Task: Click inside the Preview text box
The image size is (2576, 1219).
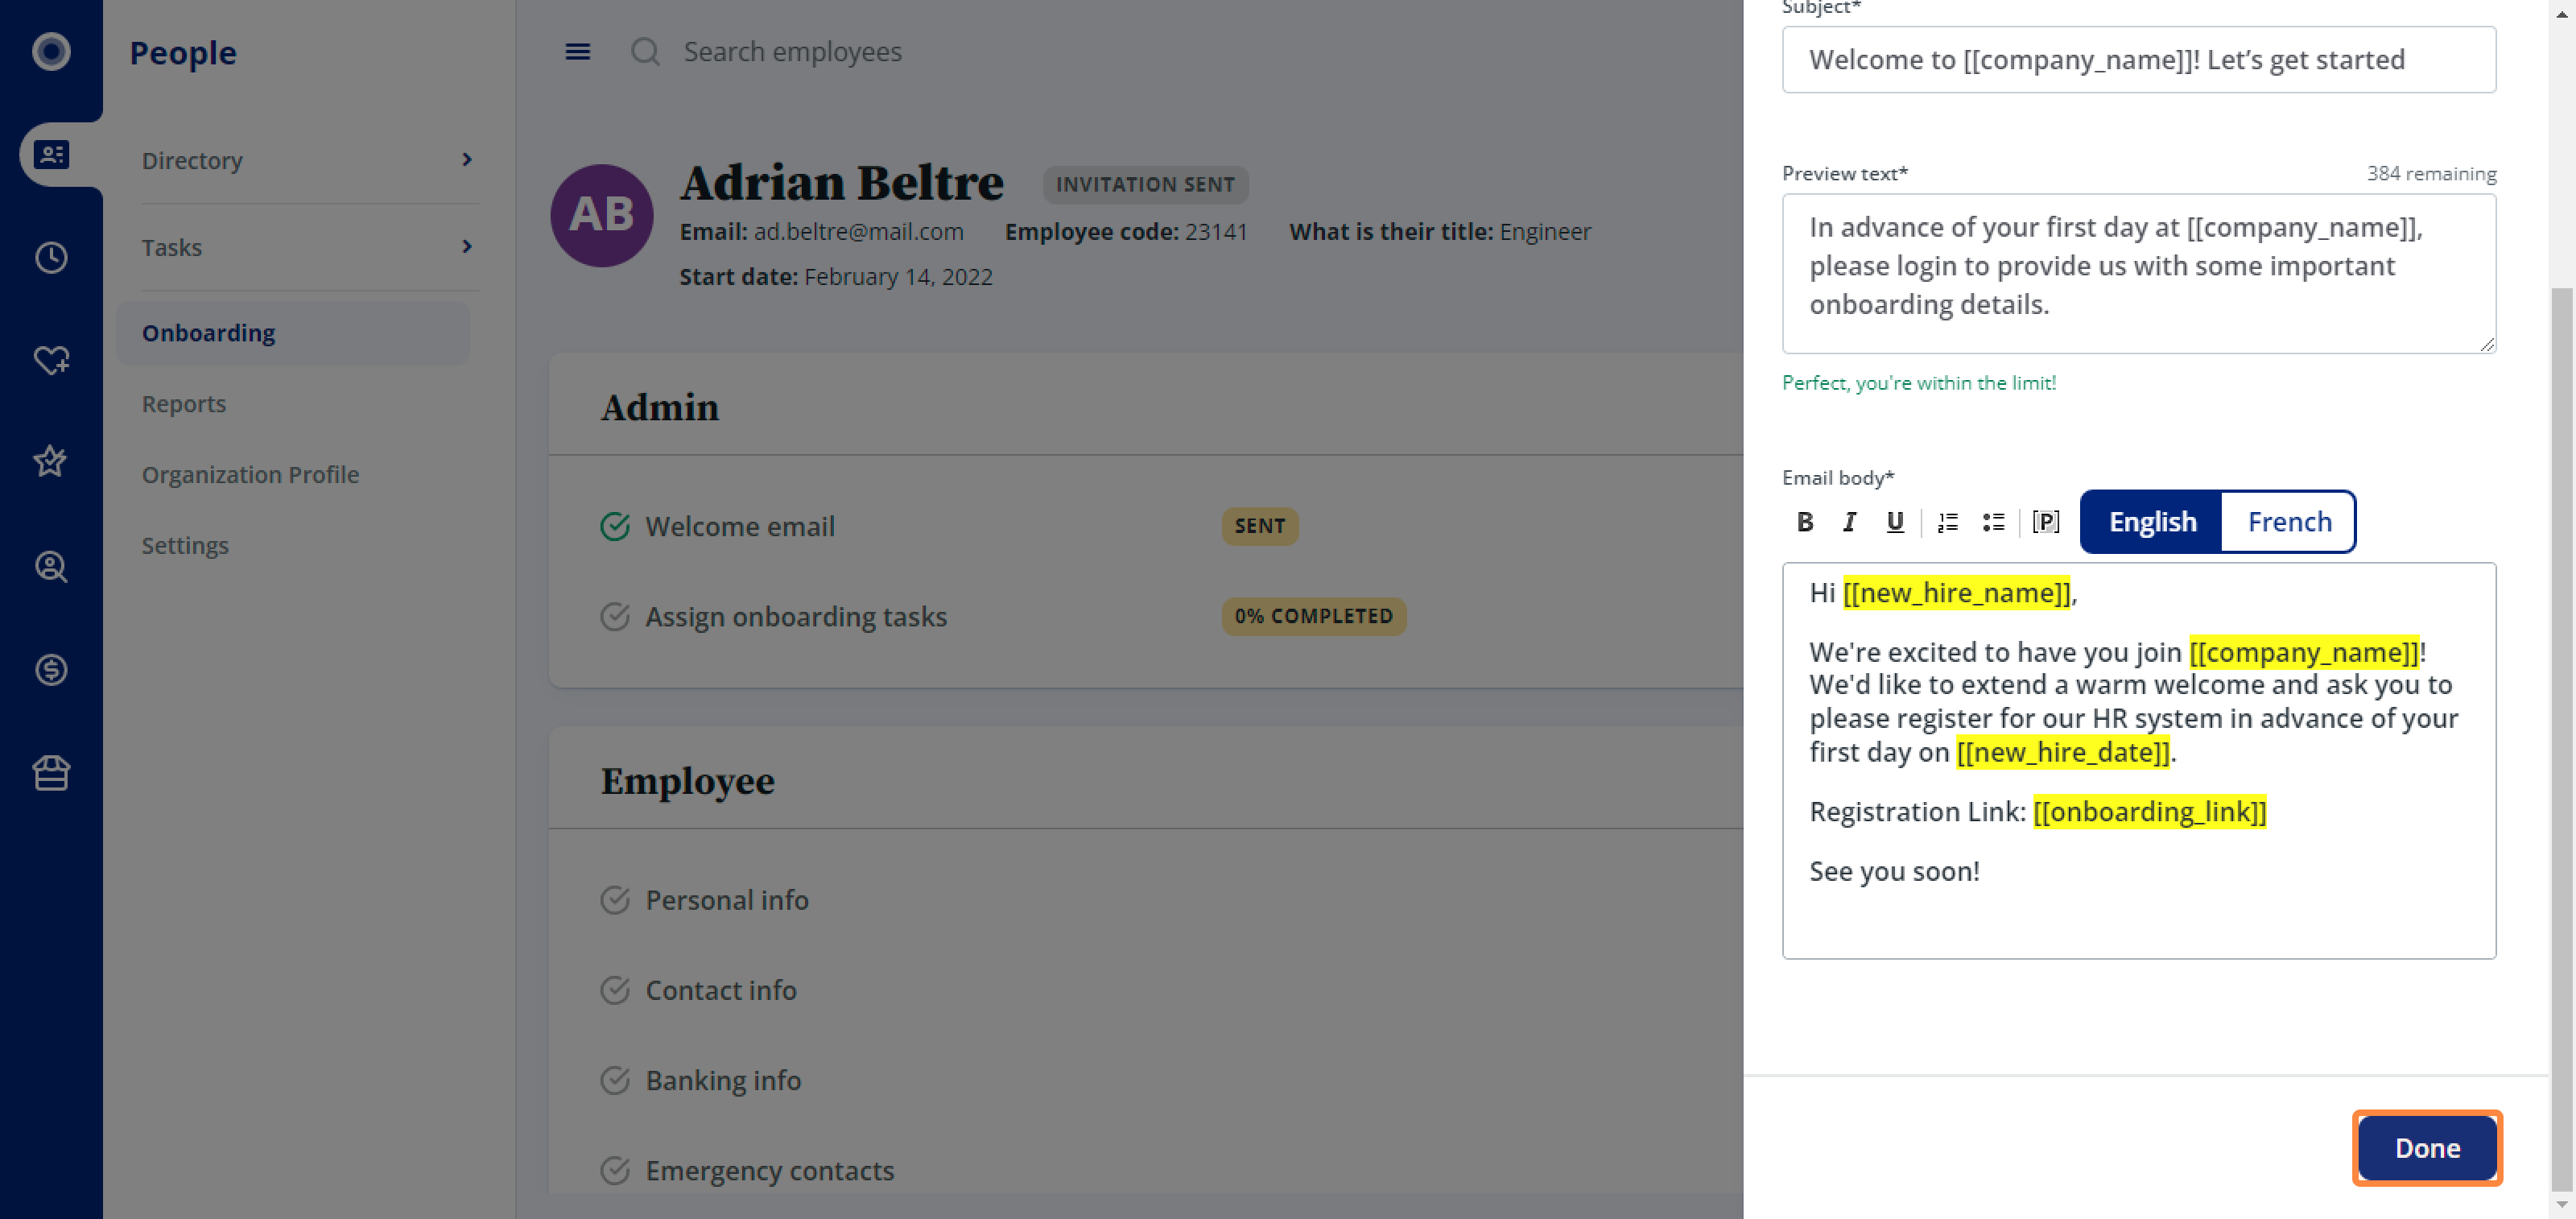Action: 2139,273
